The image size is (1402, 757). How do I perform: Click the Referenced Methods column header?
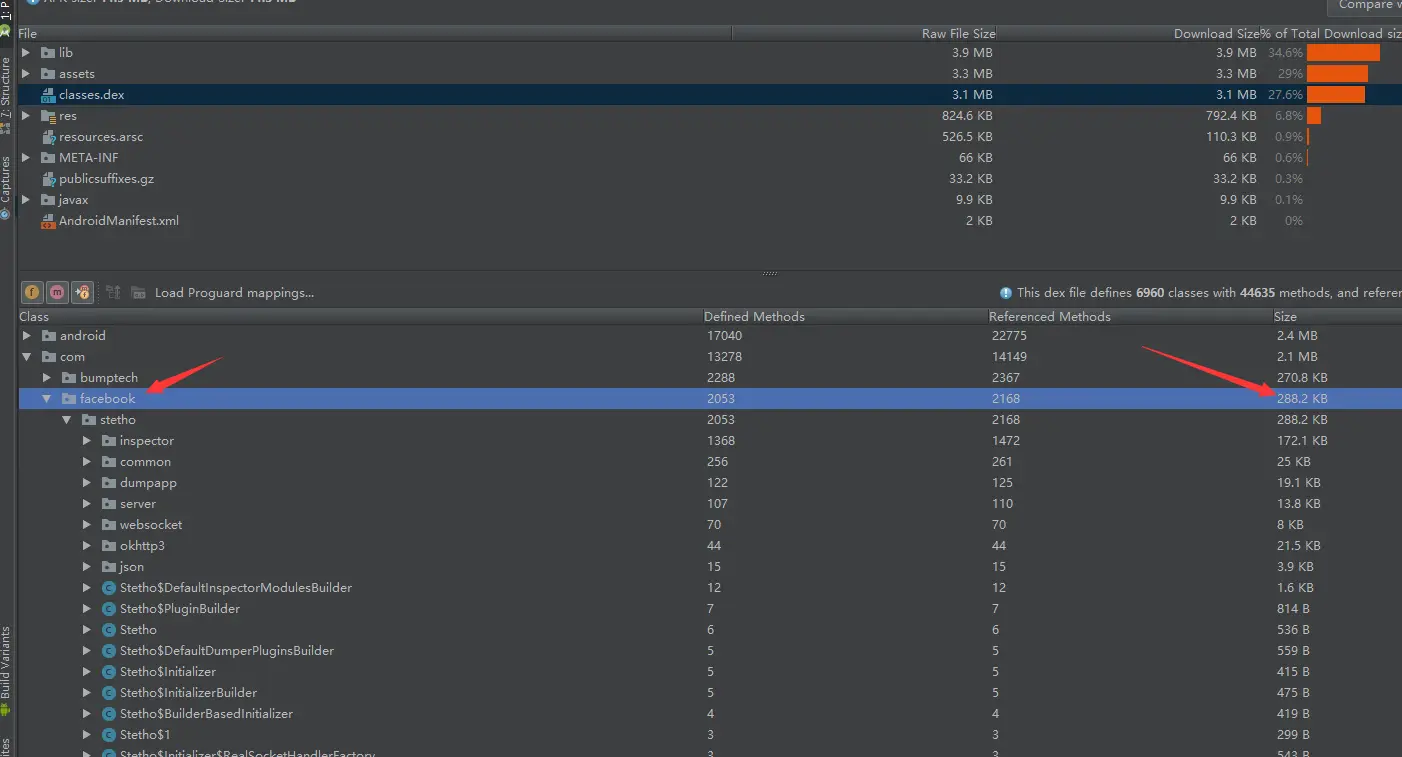coord(1130,316)
